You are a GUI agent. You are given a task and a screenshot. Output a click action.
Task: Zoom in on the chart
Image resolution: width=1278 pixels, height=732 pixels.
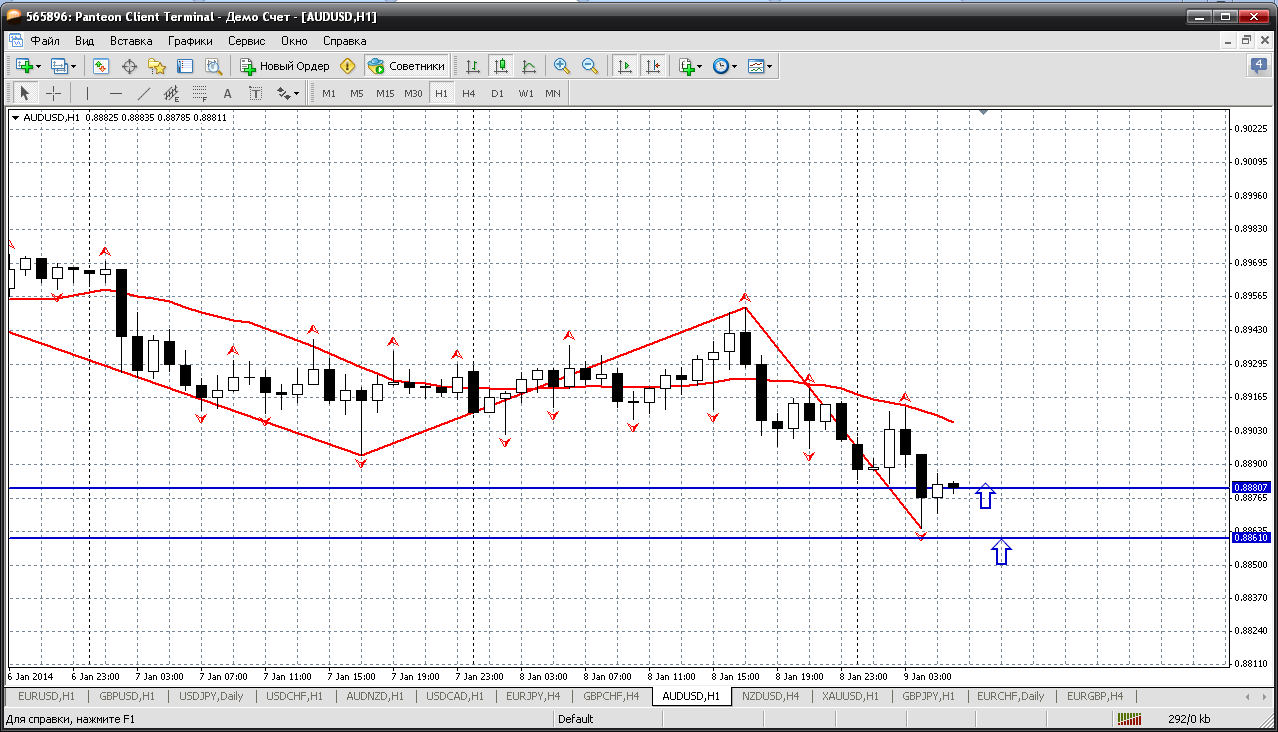[562, 66]
